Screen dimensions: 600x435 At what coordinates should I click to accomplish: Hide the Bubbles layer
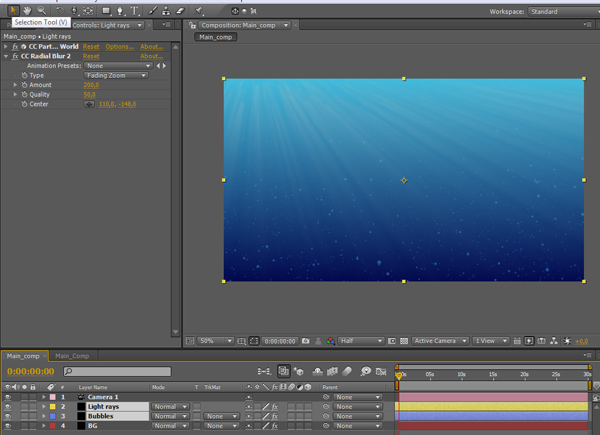8,416
